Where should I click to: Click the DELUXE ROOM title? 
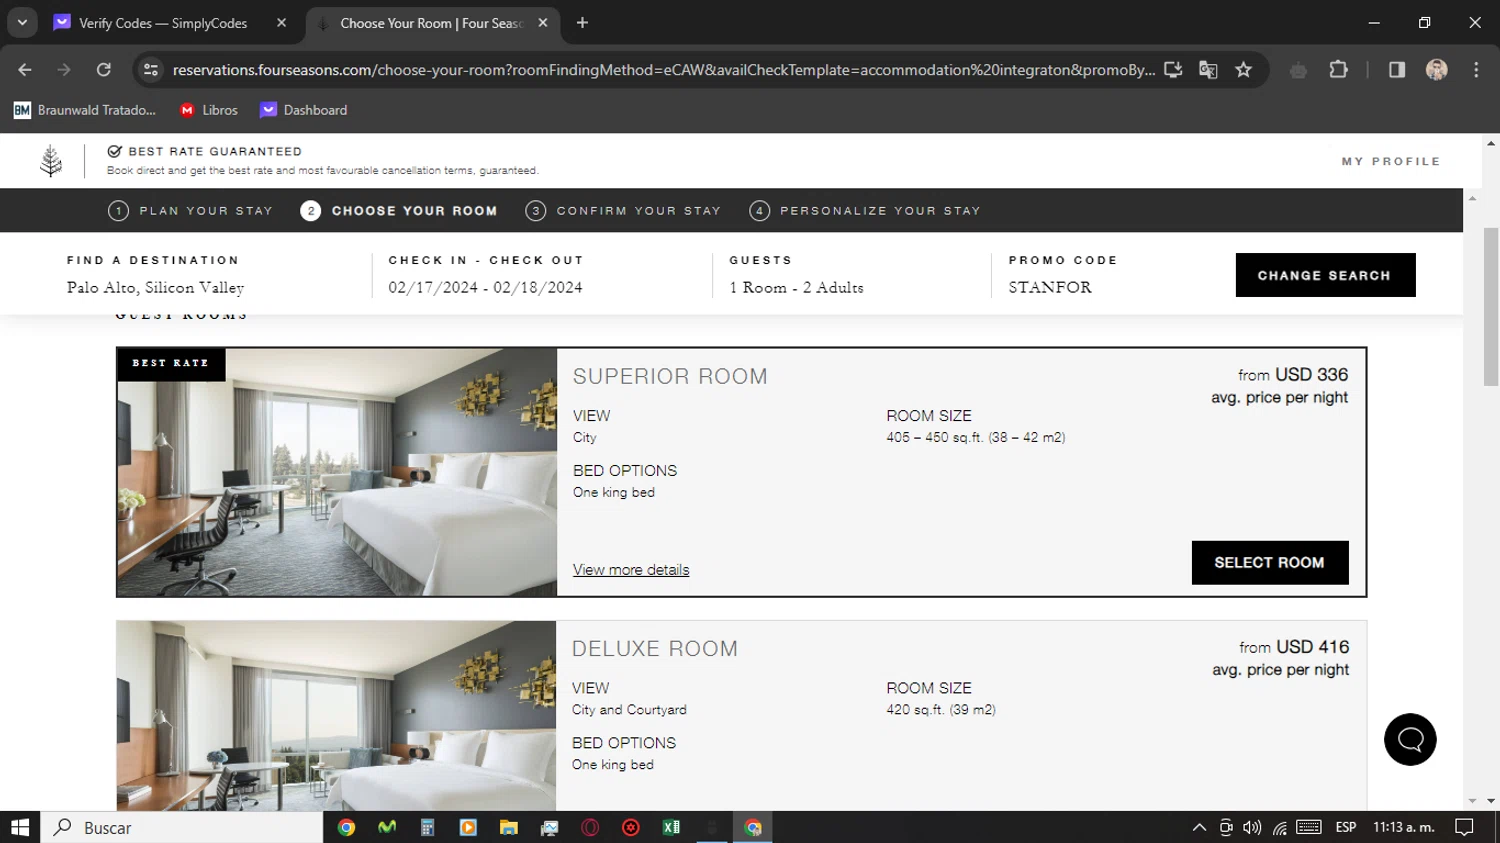point(655,649)
